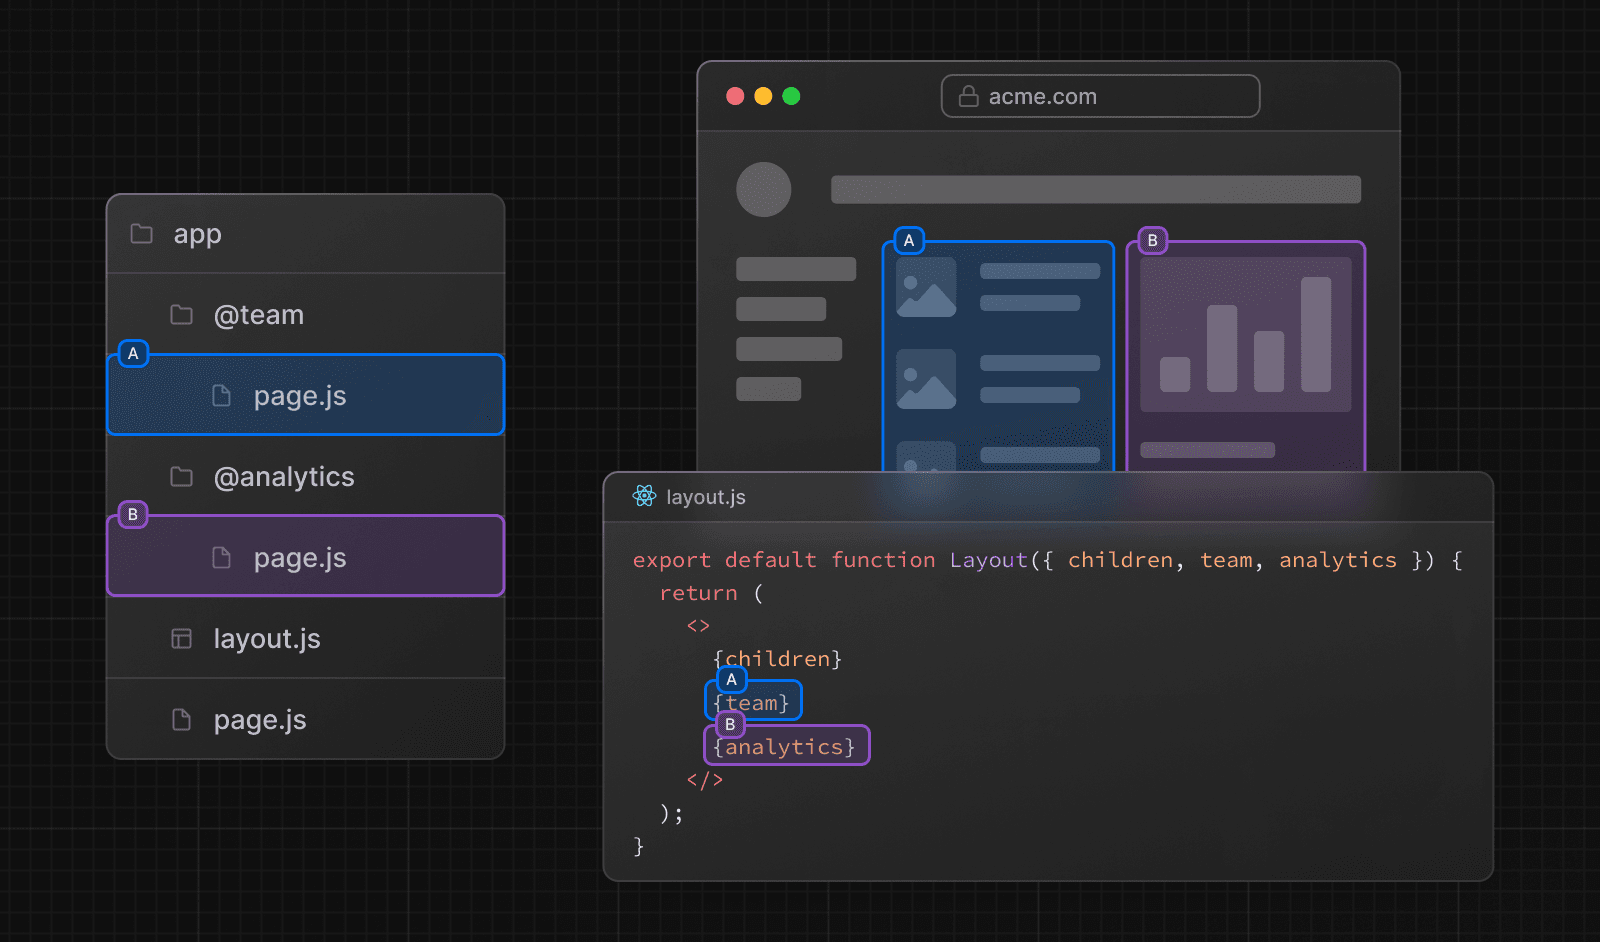Click the {team} slot in the code
1600x942 pixels.
coord(752,704)
